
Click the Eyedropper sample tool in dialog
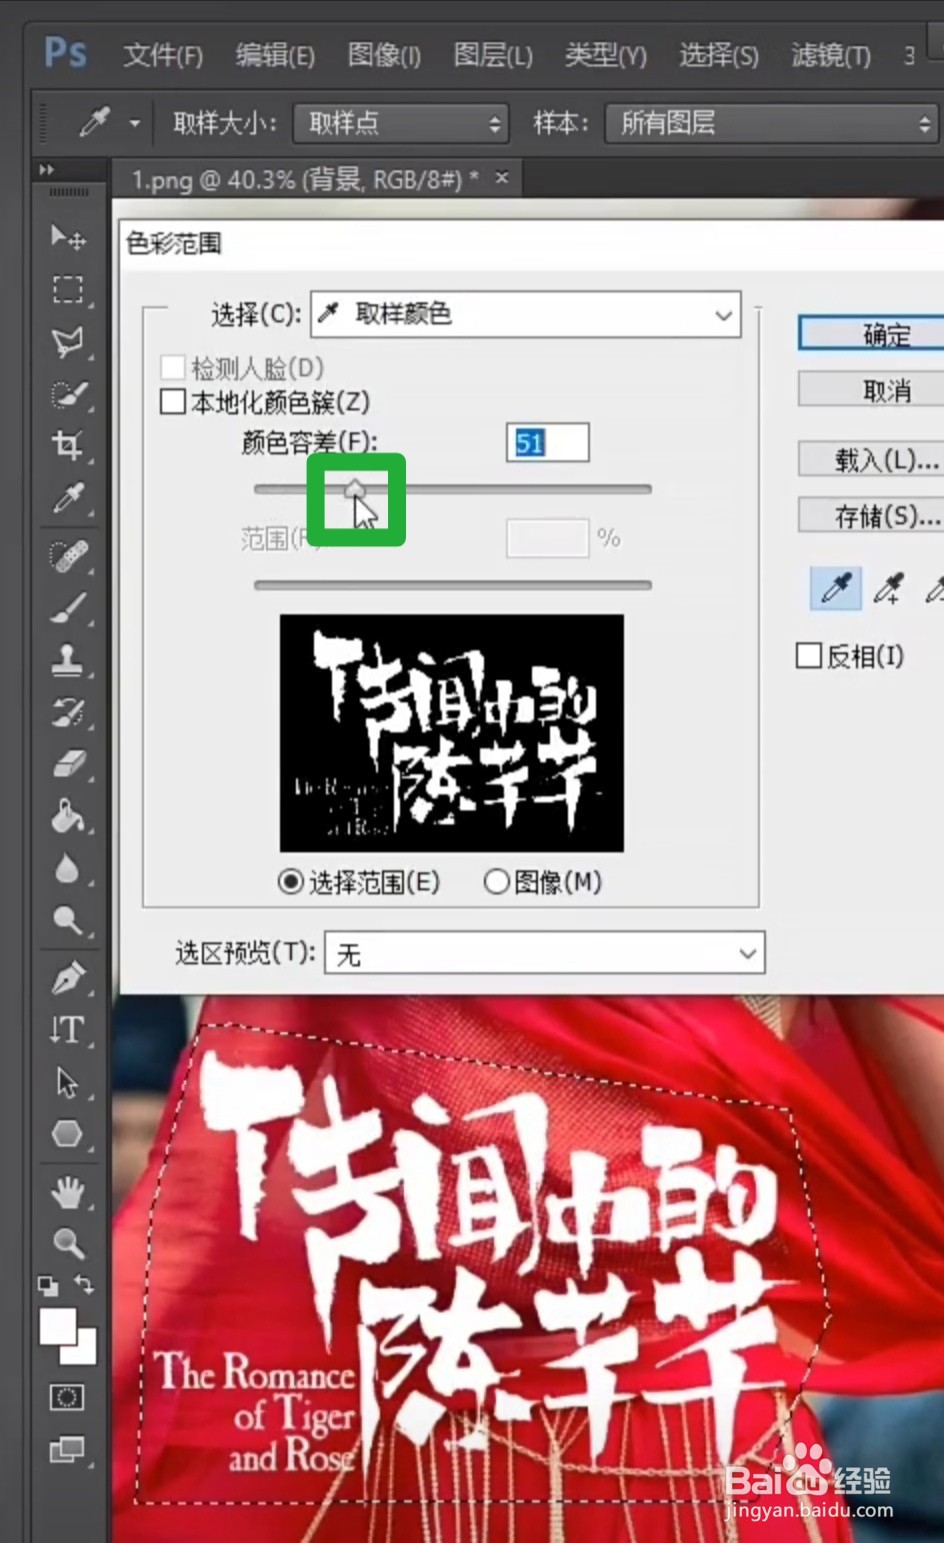[835, 589]
